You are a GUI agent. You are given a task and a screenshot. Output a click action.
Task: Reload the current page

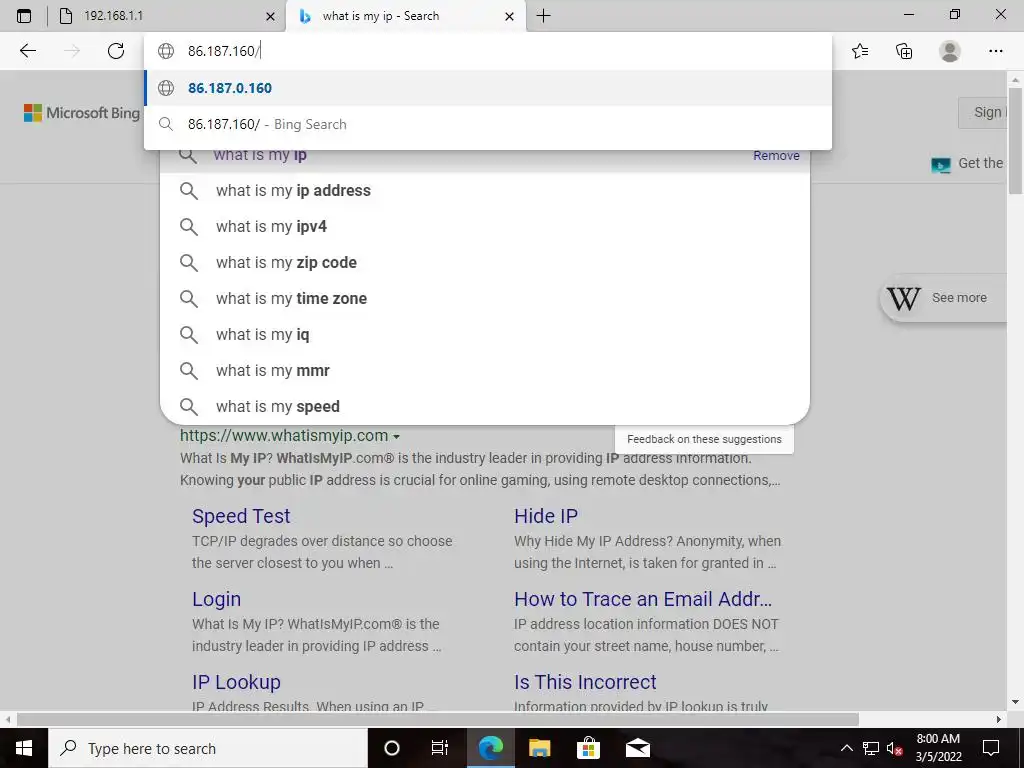(x=116, y=50)
